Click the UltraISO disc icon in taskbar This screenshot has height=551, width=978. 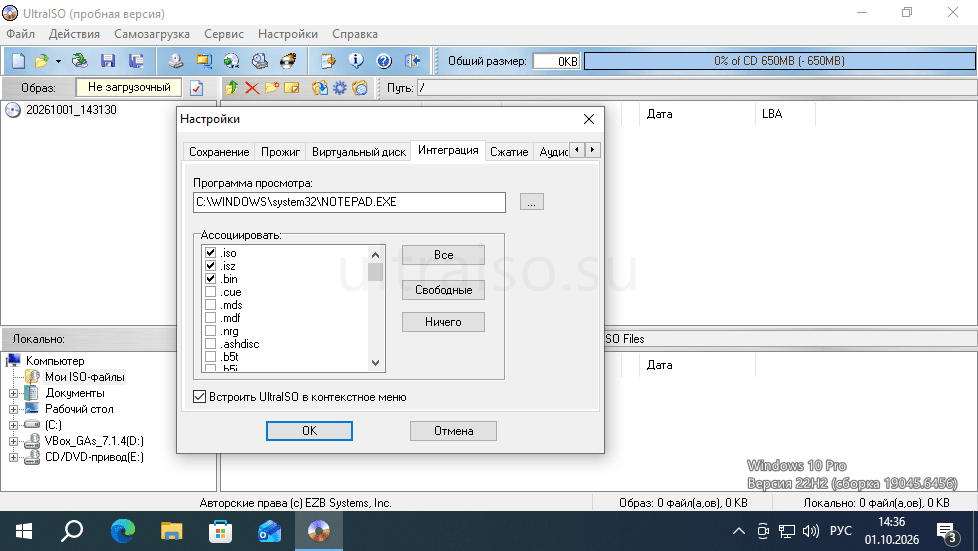click(319, 532)
